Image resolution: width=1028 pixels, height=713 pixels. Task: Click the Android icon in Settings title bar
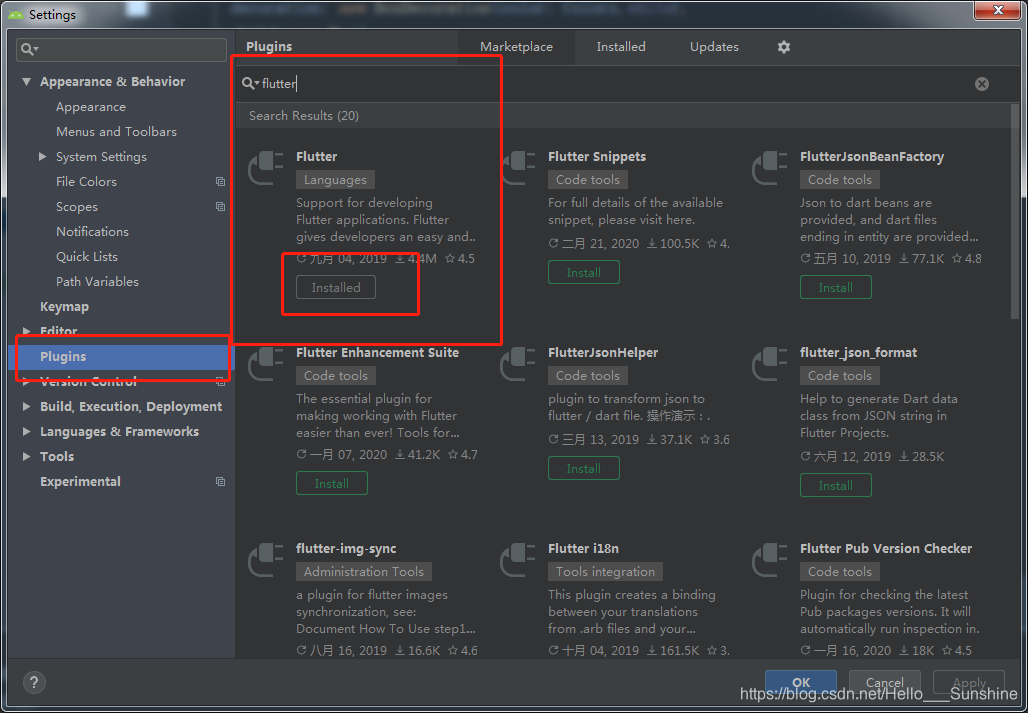pyautogui.click(x=16, y=14)
